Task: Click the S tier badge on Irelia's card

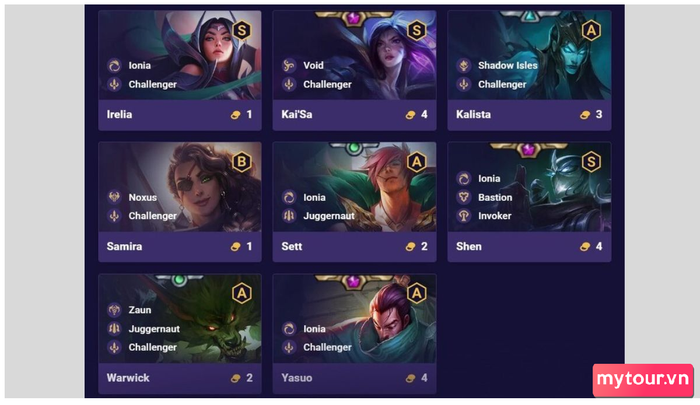Action: click(x=242, y=30)
